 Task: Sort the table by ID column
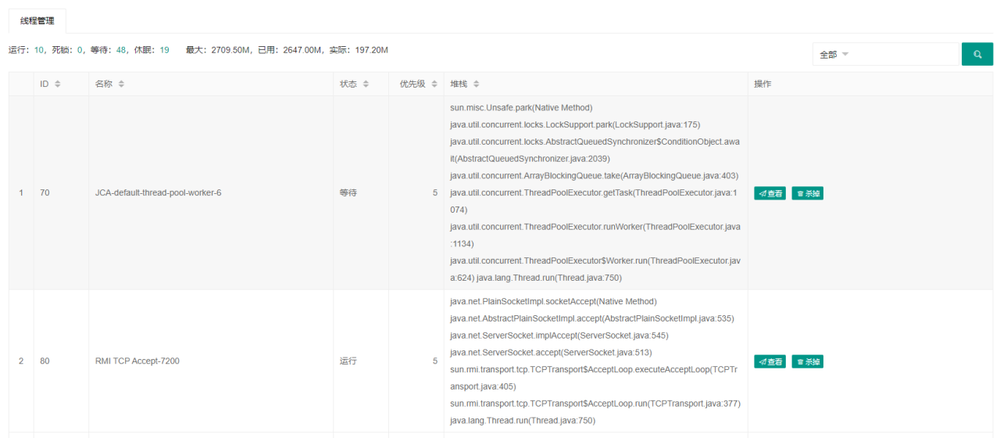[58, 84]
